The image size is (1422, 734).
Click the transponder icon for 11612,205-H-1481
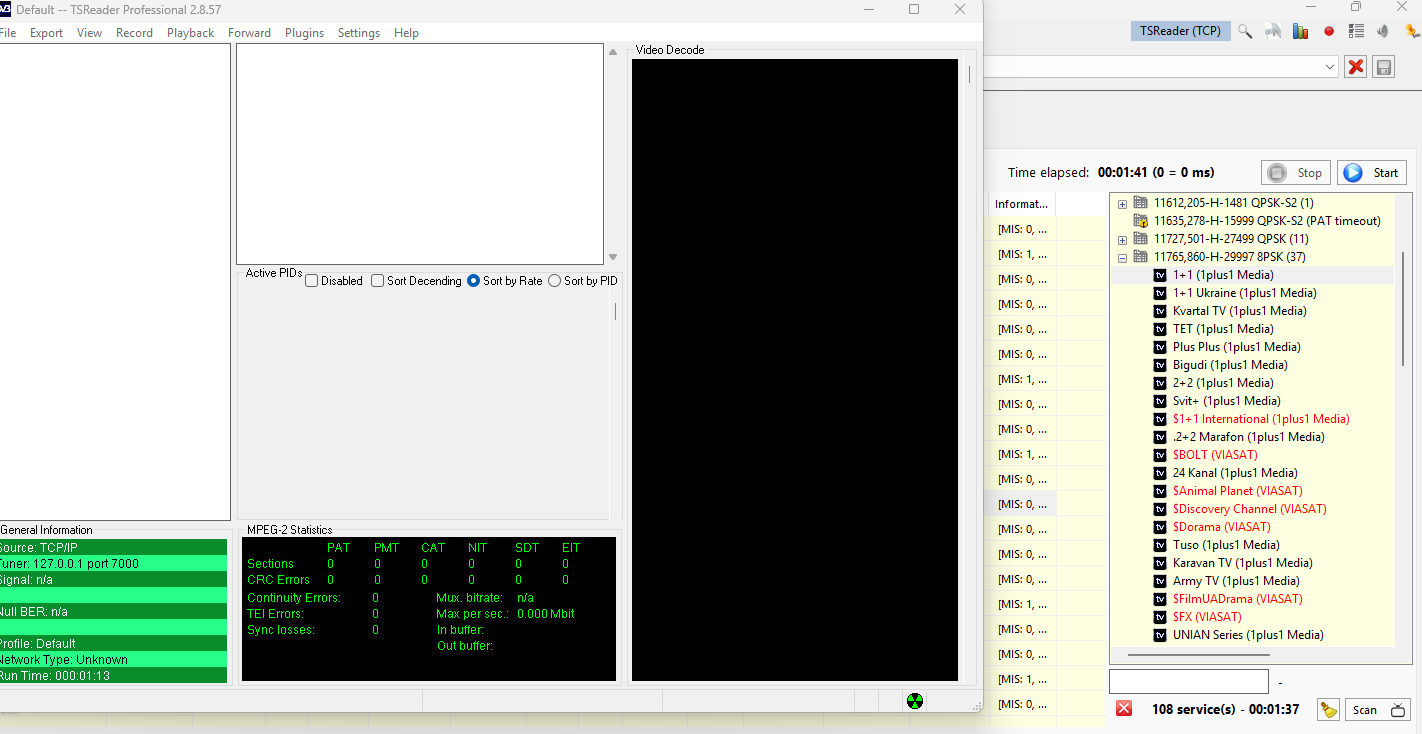[x=1140, y=202]
